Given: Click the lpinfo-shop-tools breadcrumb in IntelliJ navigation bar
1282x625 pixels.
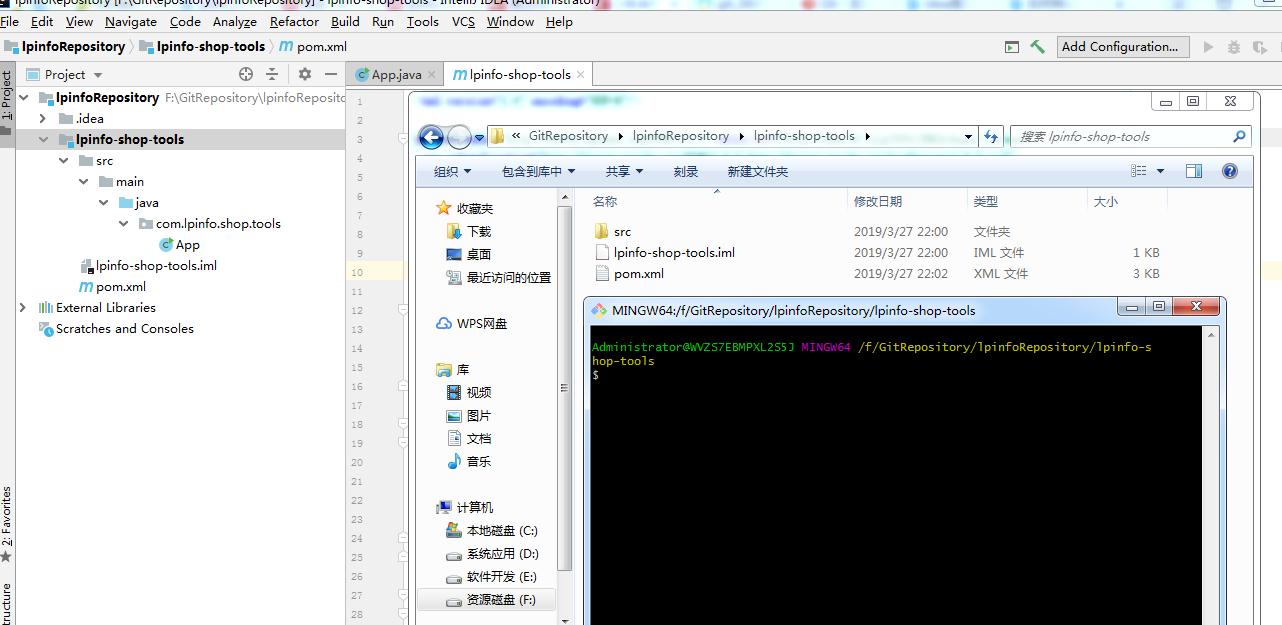Looking at the screenshot, I should 202,46.
